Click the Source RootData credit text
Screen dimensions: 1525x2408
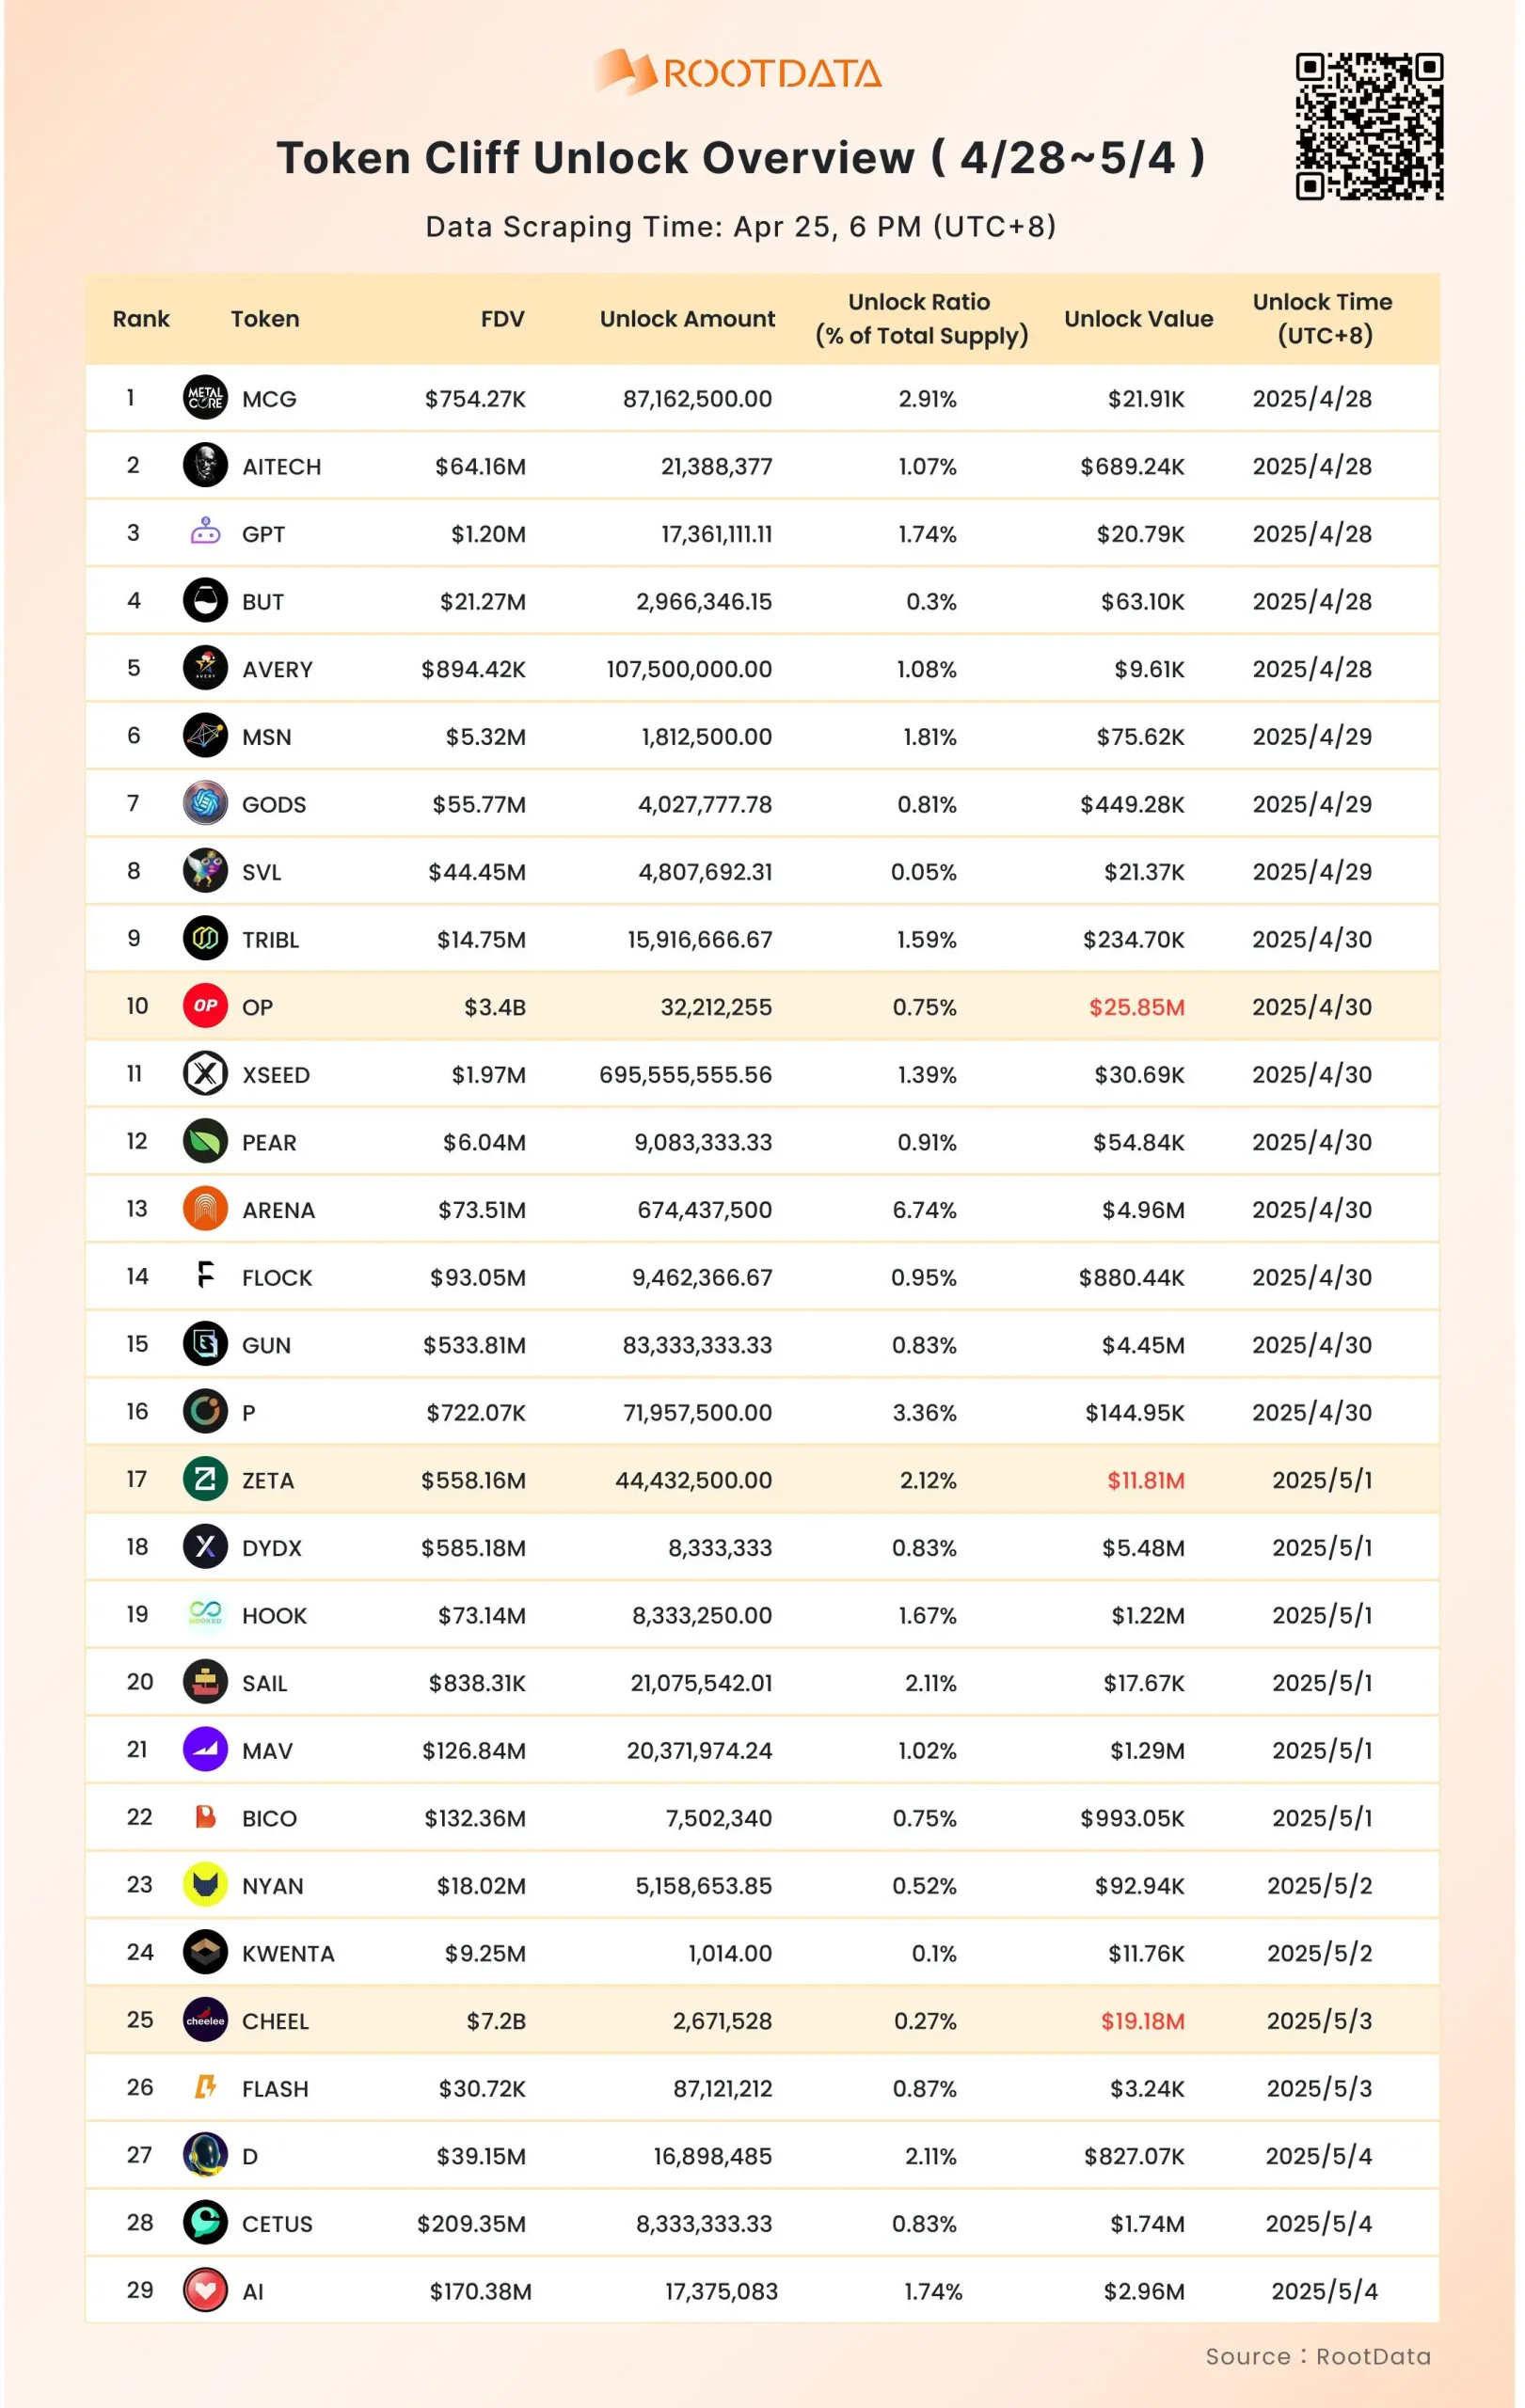tap(1318, 2357)
